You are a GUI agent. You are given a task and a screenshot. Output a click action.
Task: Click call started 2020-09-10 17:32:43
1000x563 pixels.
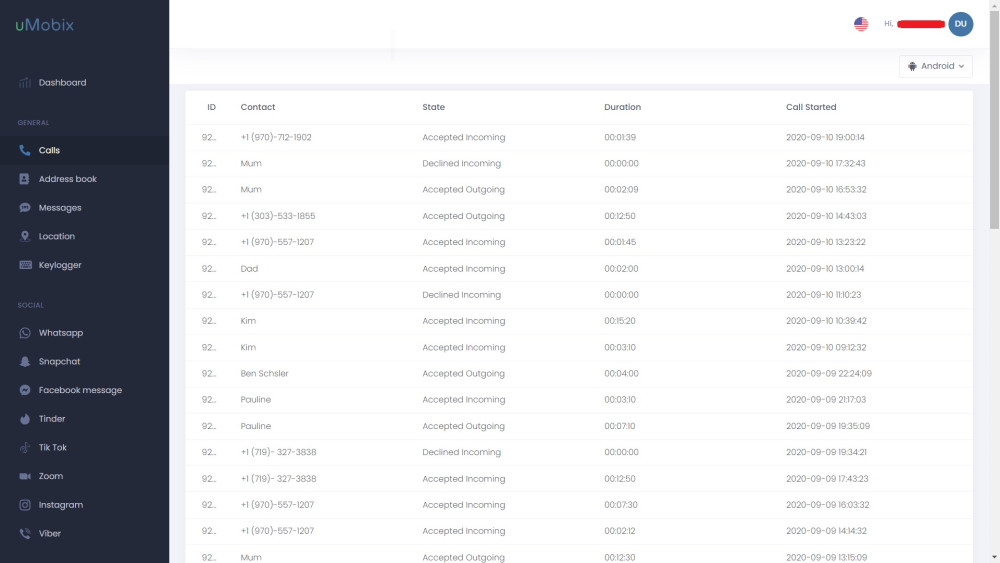point(826,163)
